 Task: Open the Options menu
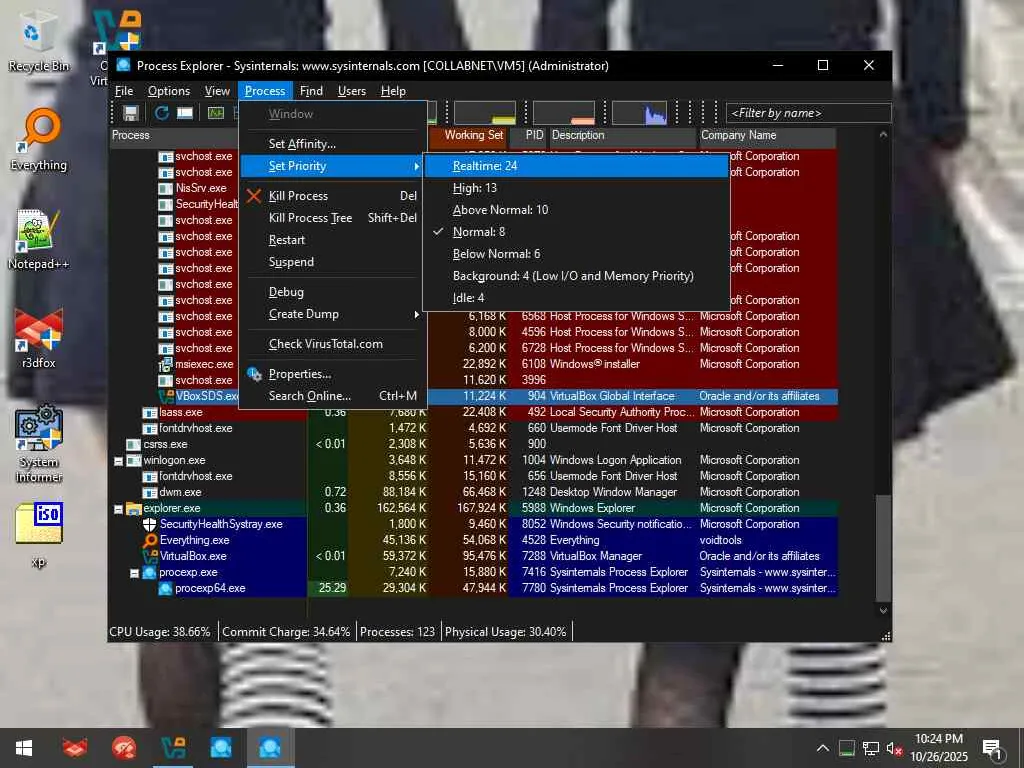coord(168,91)
